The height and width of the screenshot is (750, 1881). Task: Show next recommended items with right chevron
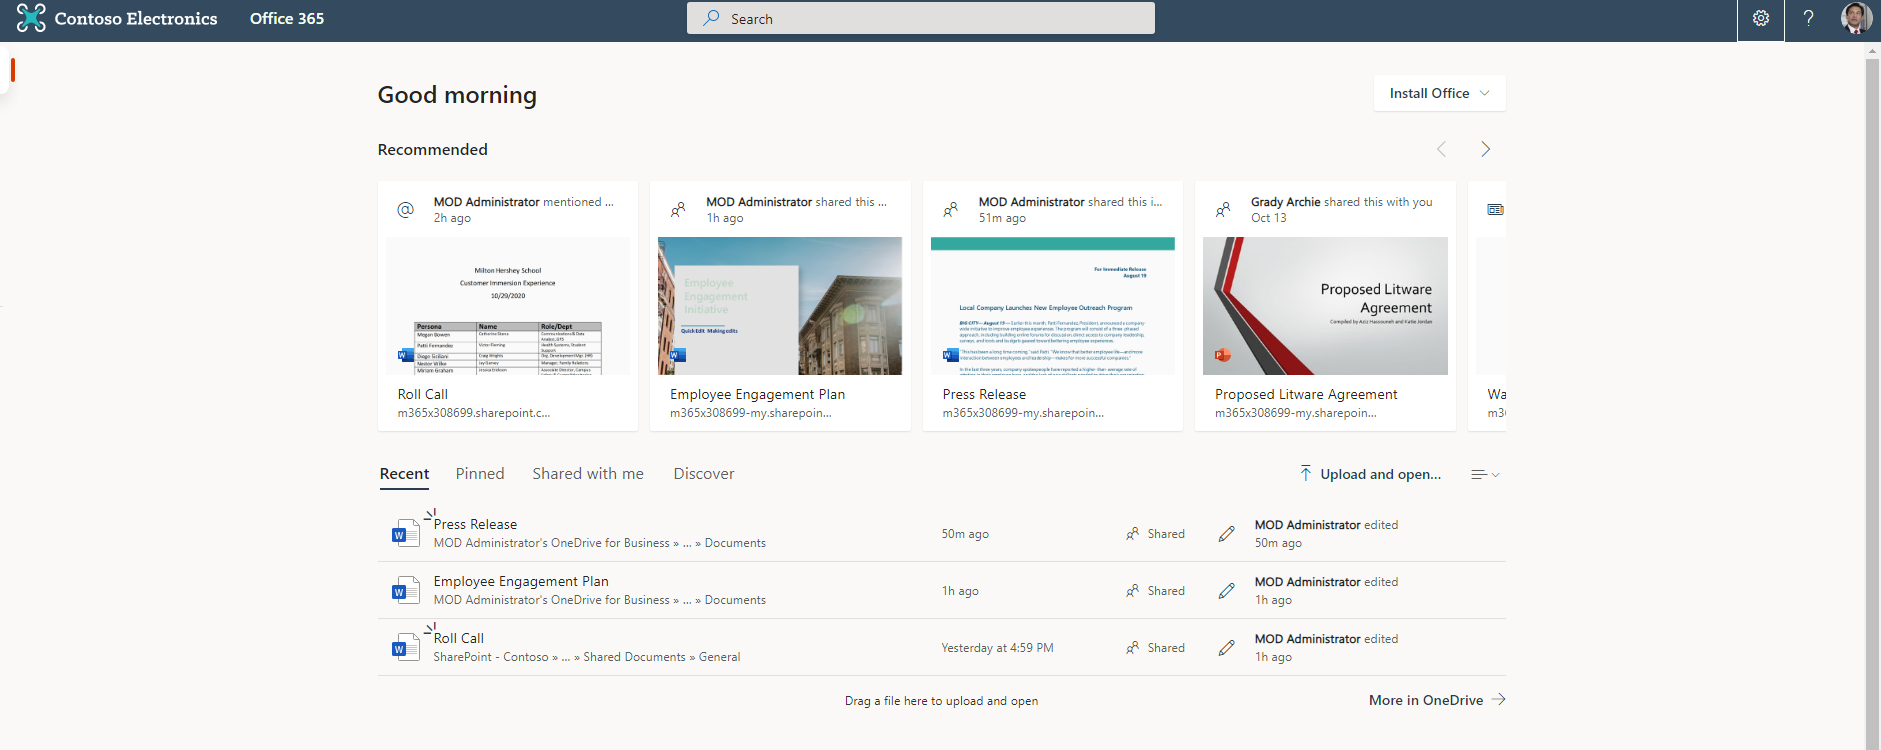1485,149
